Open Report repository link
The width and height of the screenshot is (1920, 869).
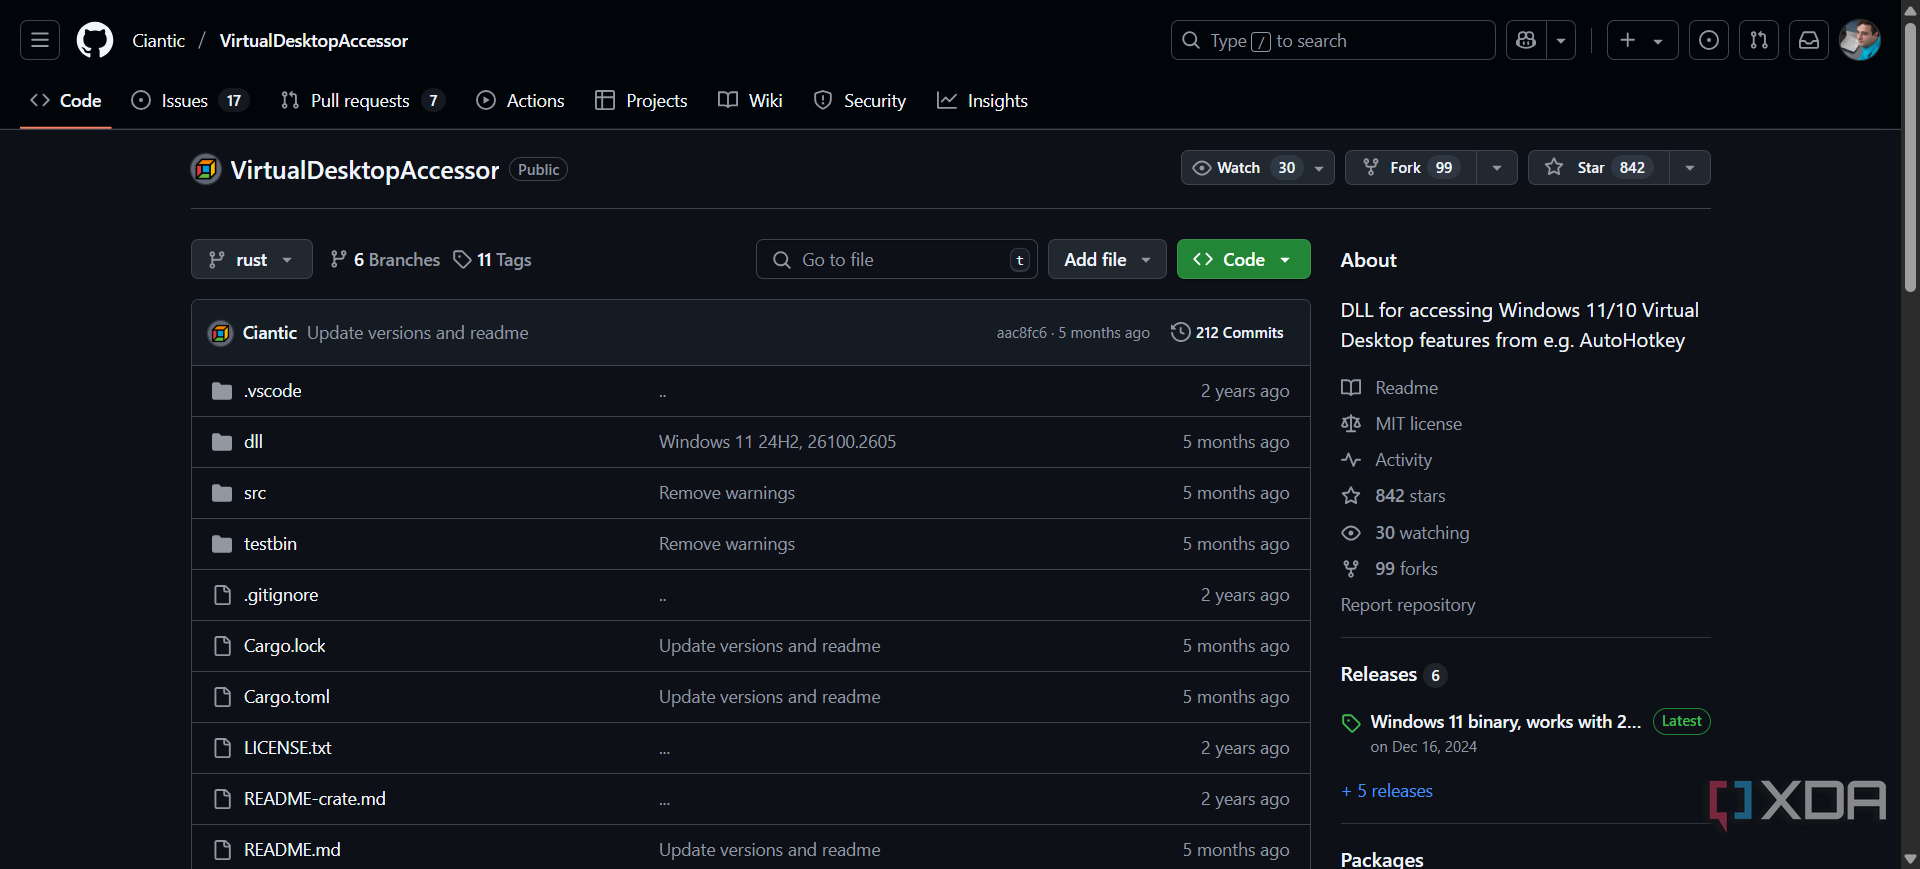1408,605
